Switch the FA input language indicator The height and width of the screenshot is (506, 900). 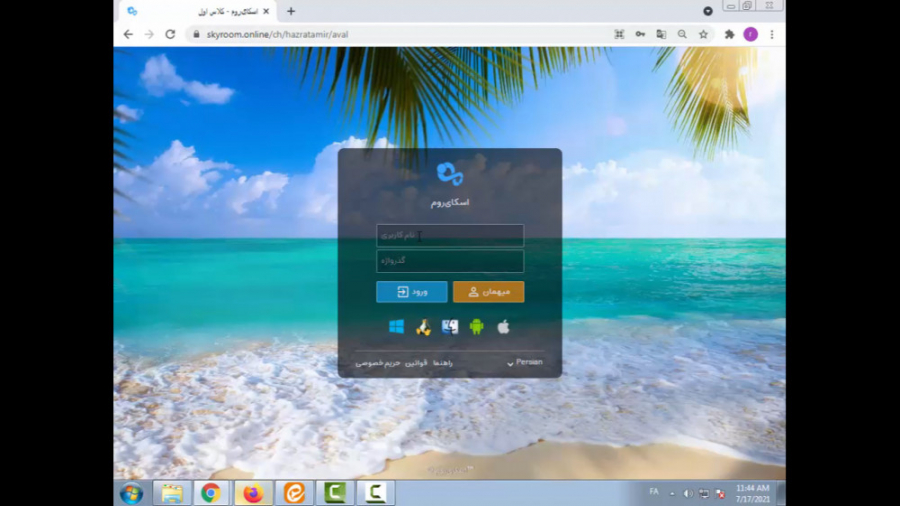pyautogui.click(x=654, y=492)
